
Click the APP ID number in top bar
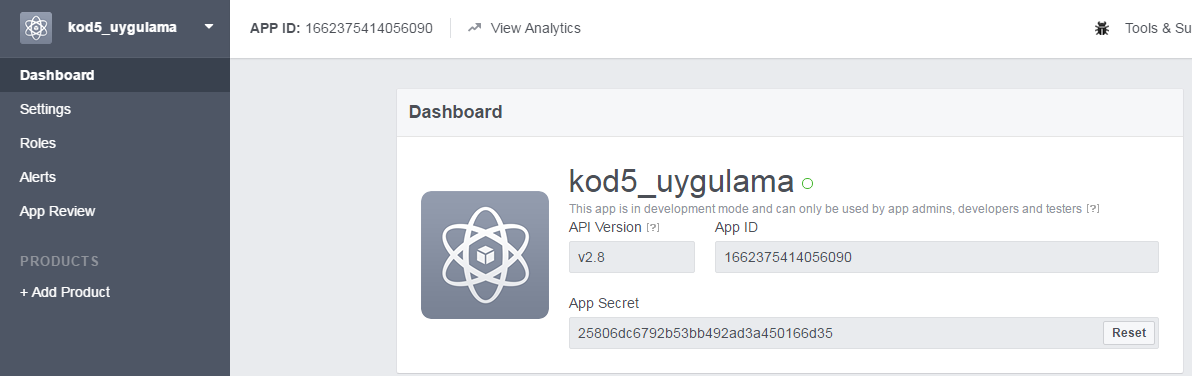point(369,28)
